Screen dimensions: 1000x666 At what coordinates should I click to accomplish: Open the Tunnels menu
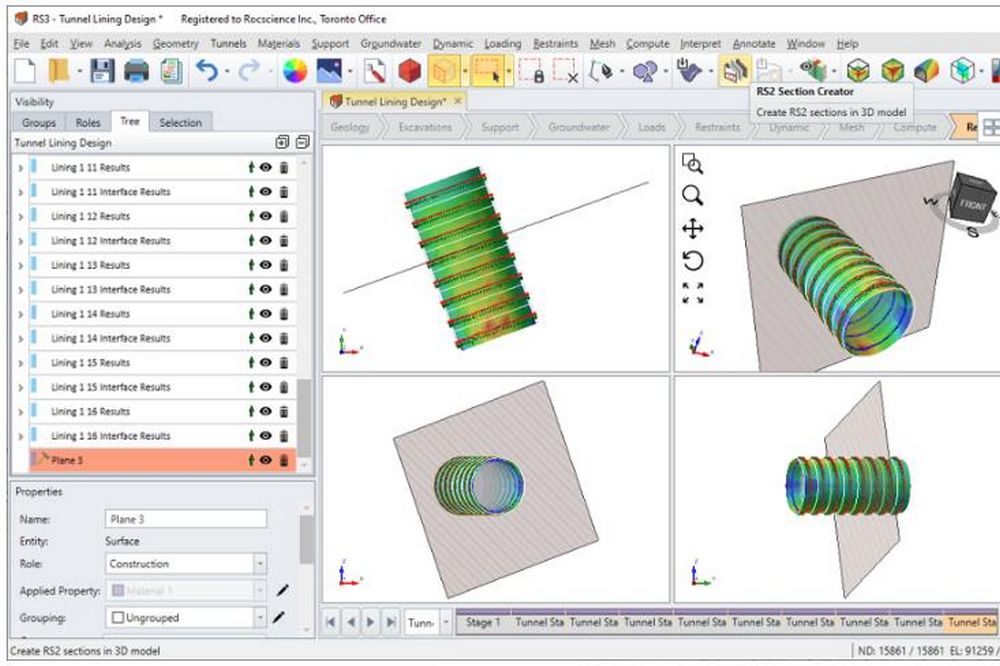(228, 44)
